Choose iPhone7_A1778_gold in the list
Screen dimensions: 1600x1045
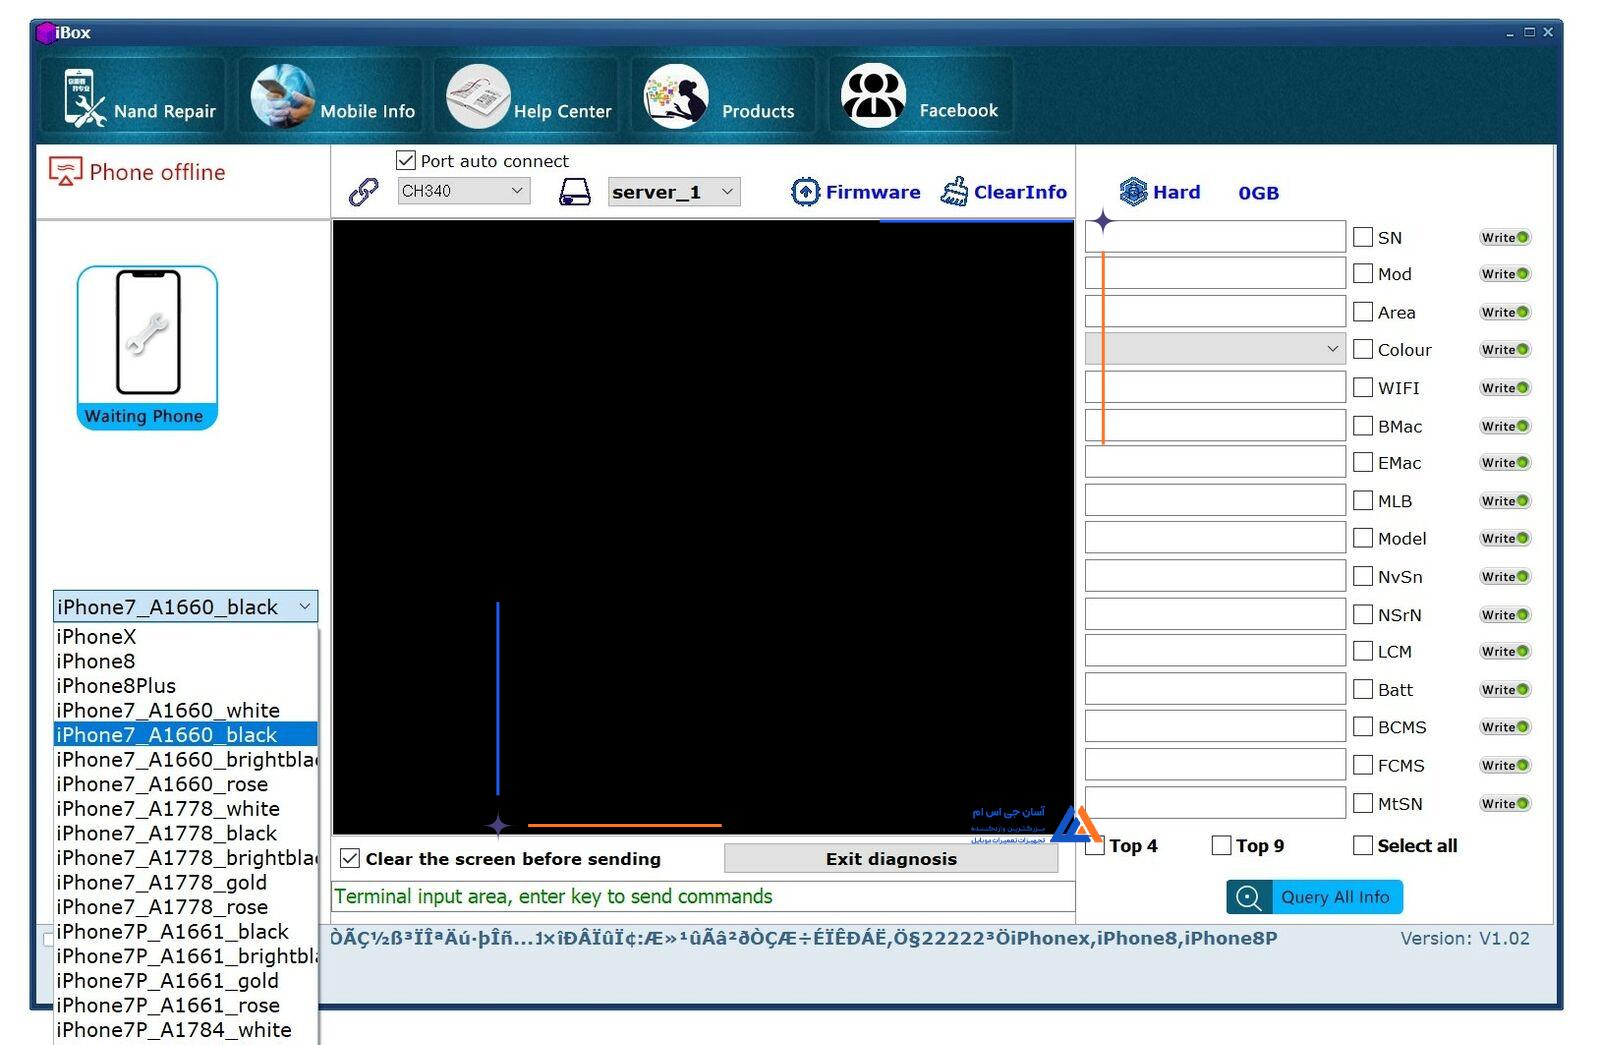click(x=186, y=883)
